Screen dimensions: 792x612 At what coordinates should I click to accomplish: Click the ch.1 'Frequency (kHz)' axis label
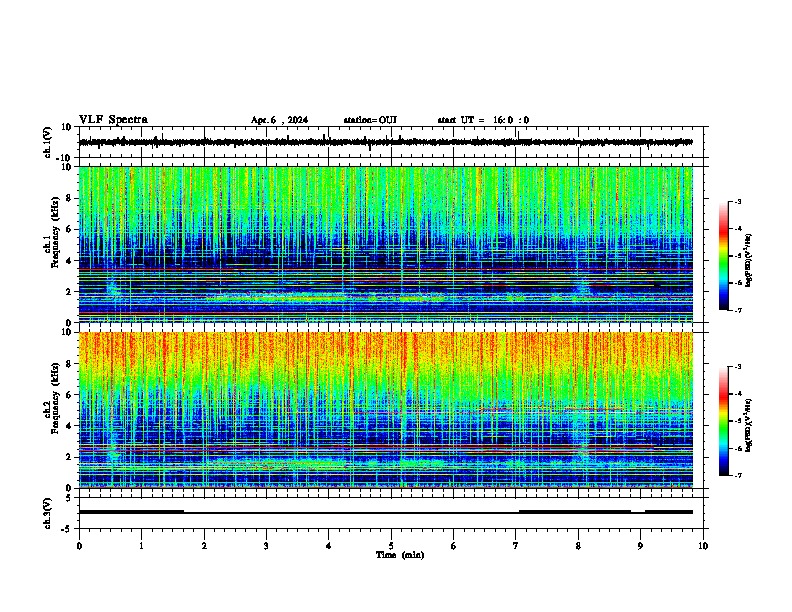pyautogui.click(x=55, y=233)
